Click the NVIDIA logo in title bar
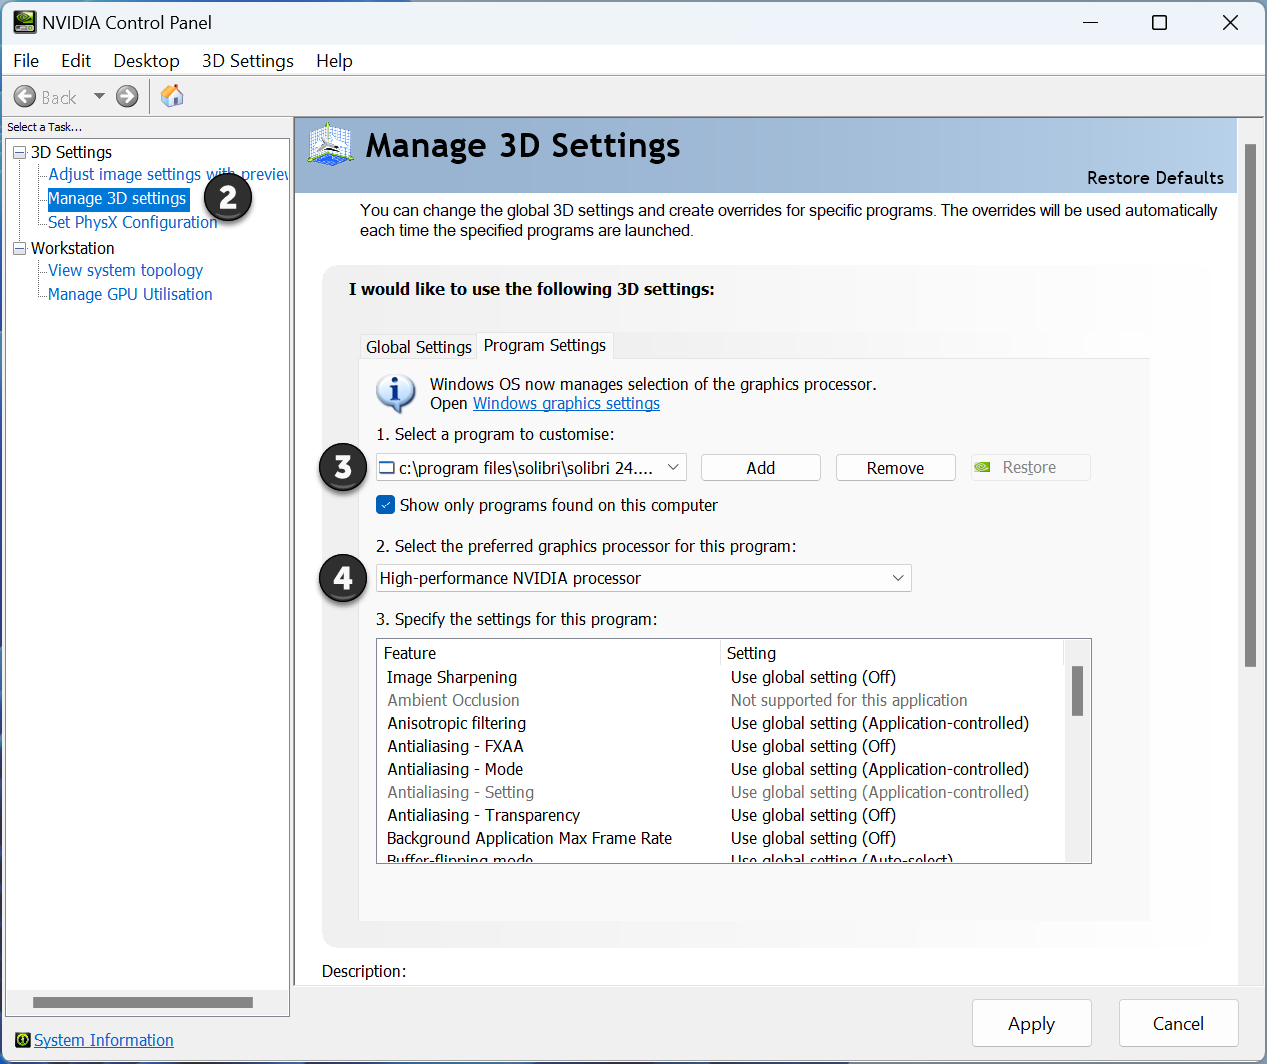This screenshot has width=1267, height=1064. click(24, 22)
